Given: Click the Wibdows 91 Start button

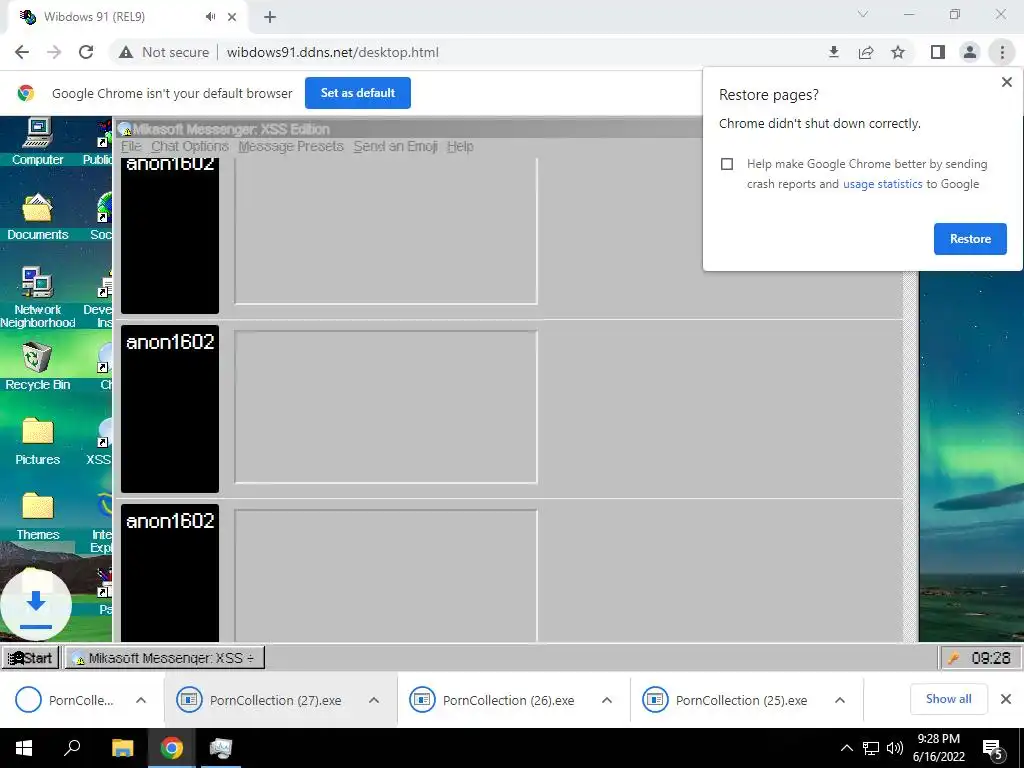Looking at the screenshot, I should click(x=31, y=658).
